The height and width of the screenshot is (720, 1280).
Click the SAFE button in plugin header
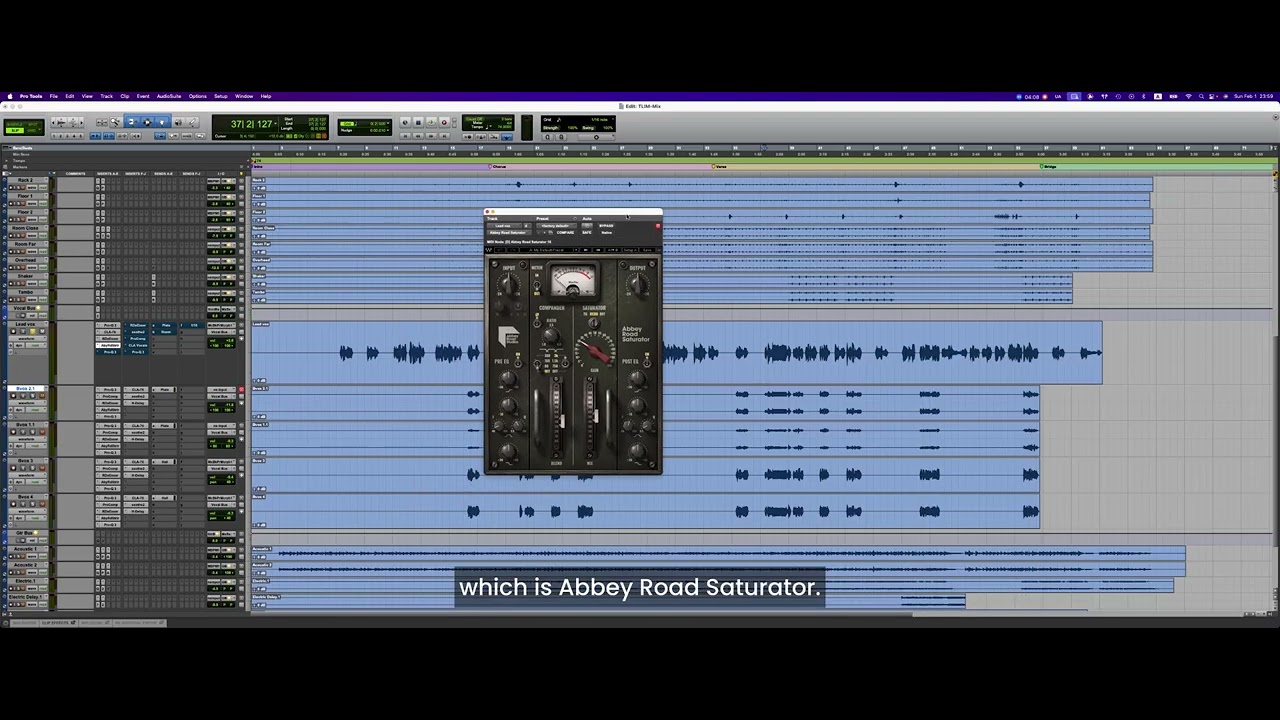pos(587,233)
